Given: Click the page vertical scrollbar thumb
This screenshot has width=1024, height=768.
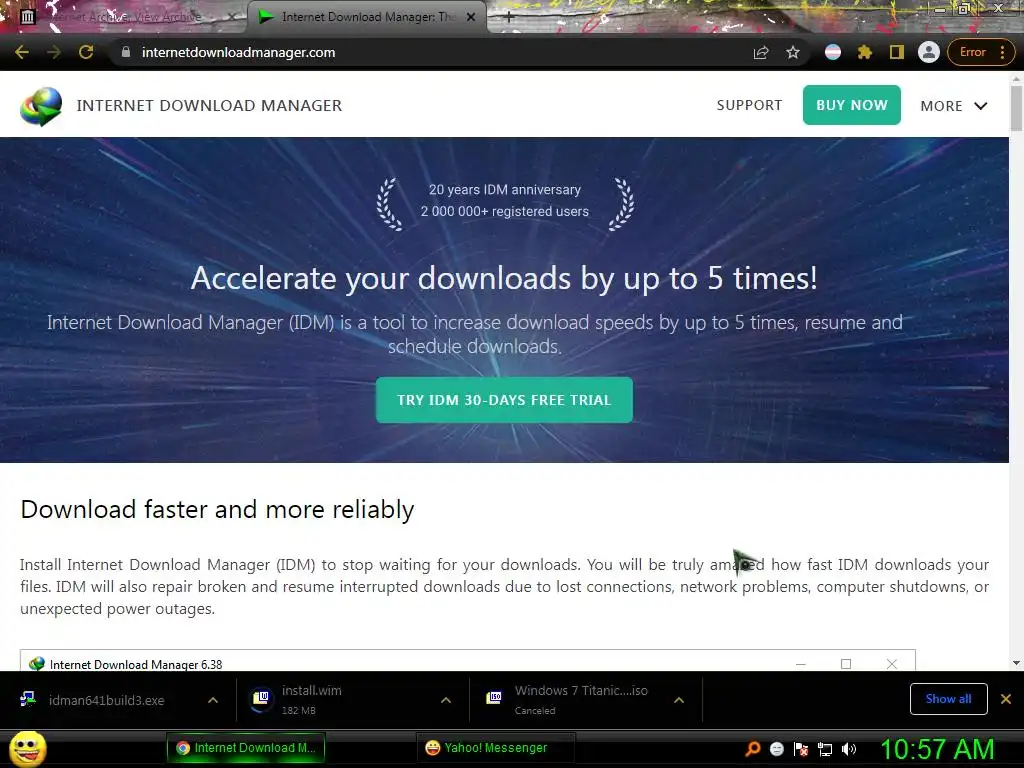Looking at the screenshot, I should [x=1016, y=108].
